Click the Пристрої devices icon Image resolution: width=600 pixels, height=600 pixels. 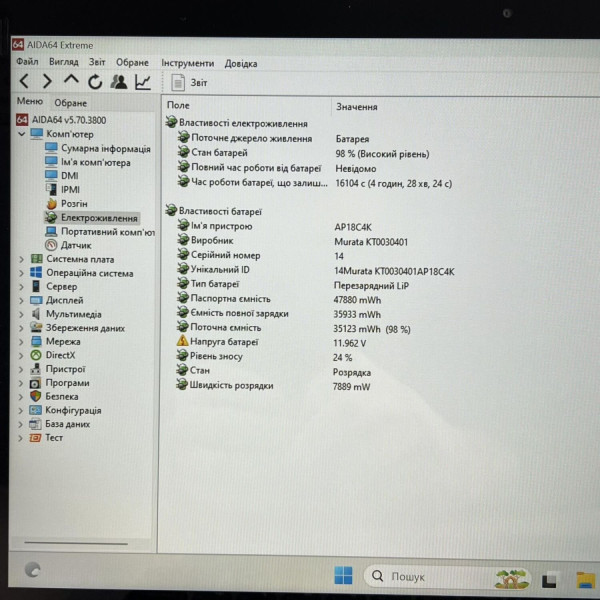36,369
